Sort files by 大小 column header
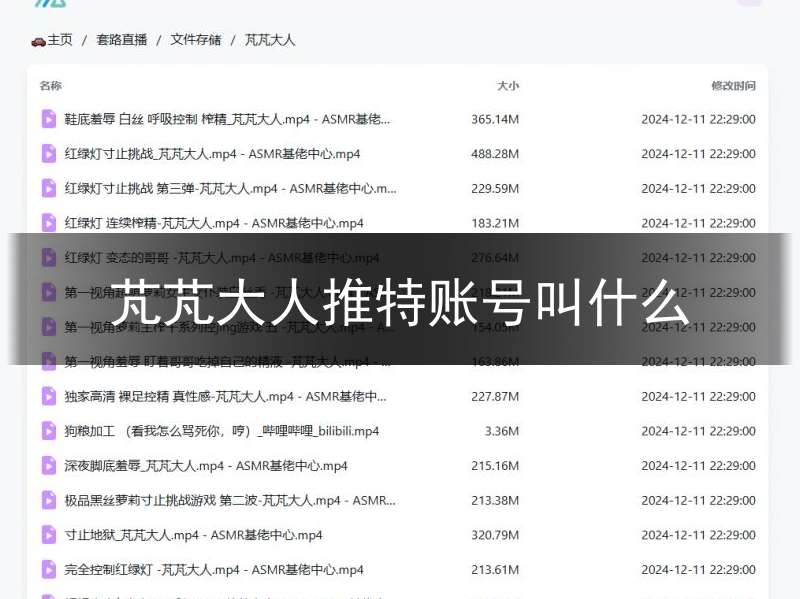The height and width of the screenshot is (599, 800). tap(508, 86)
